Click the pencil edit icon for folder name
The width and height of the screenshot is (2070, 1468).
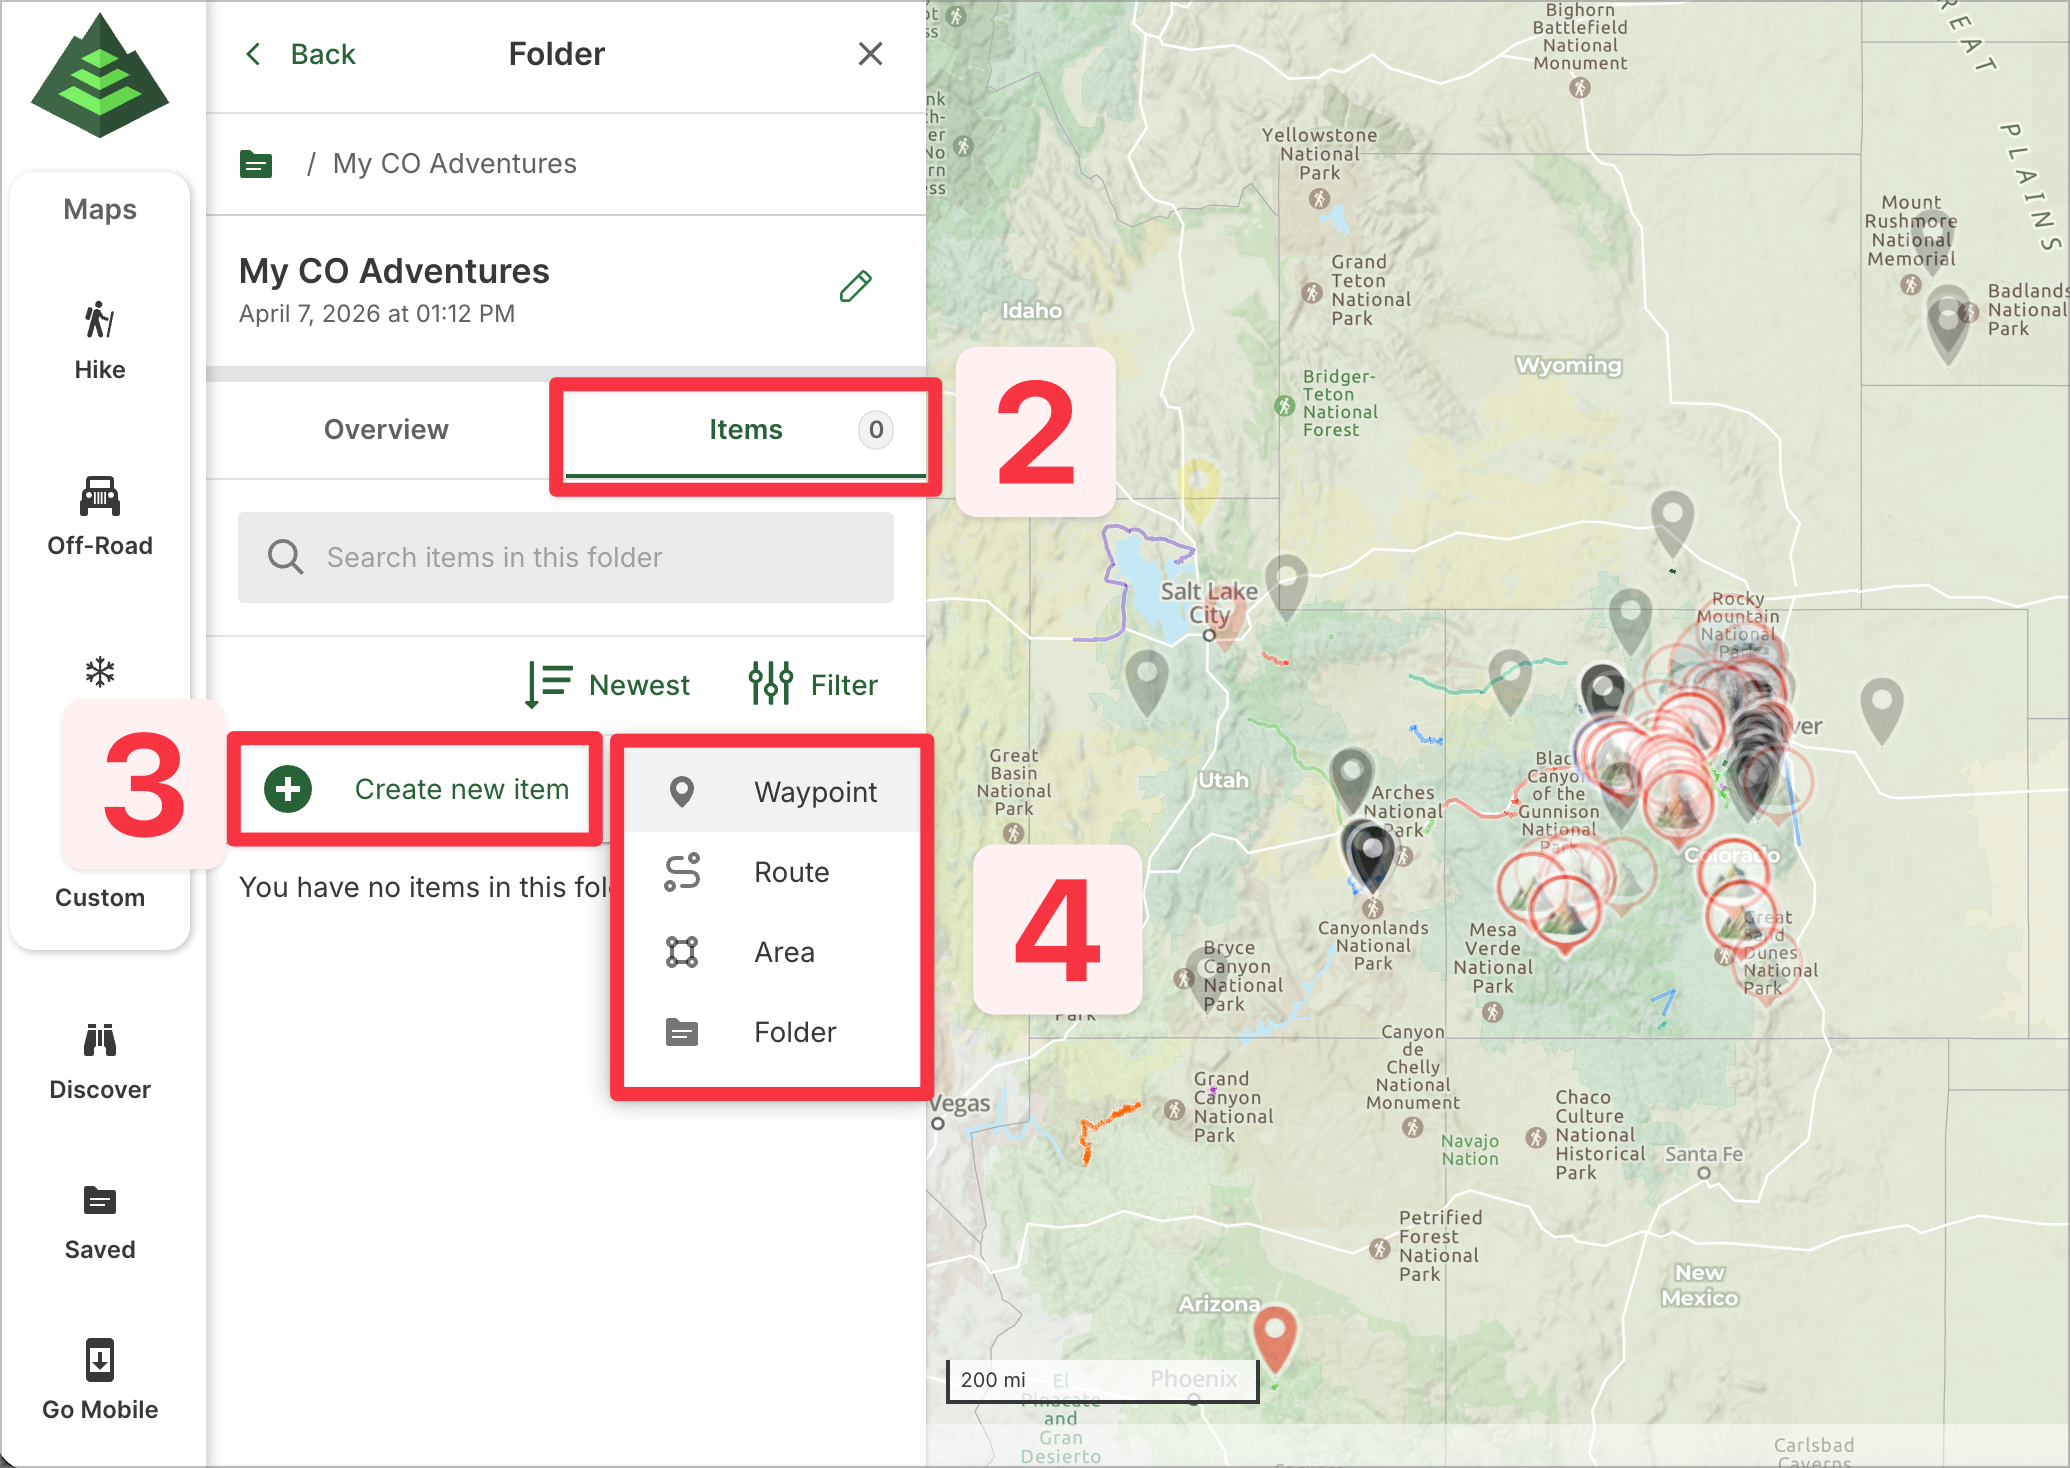855,287
